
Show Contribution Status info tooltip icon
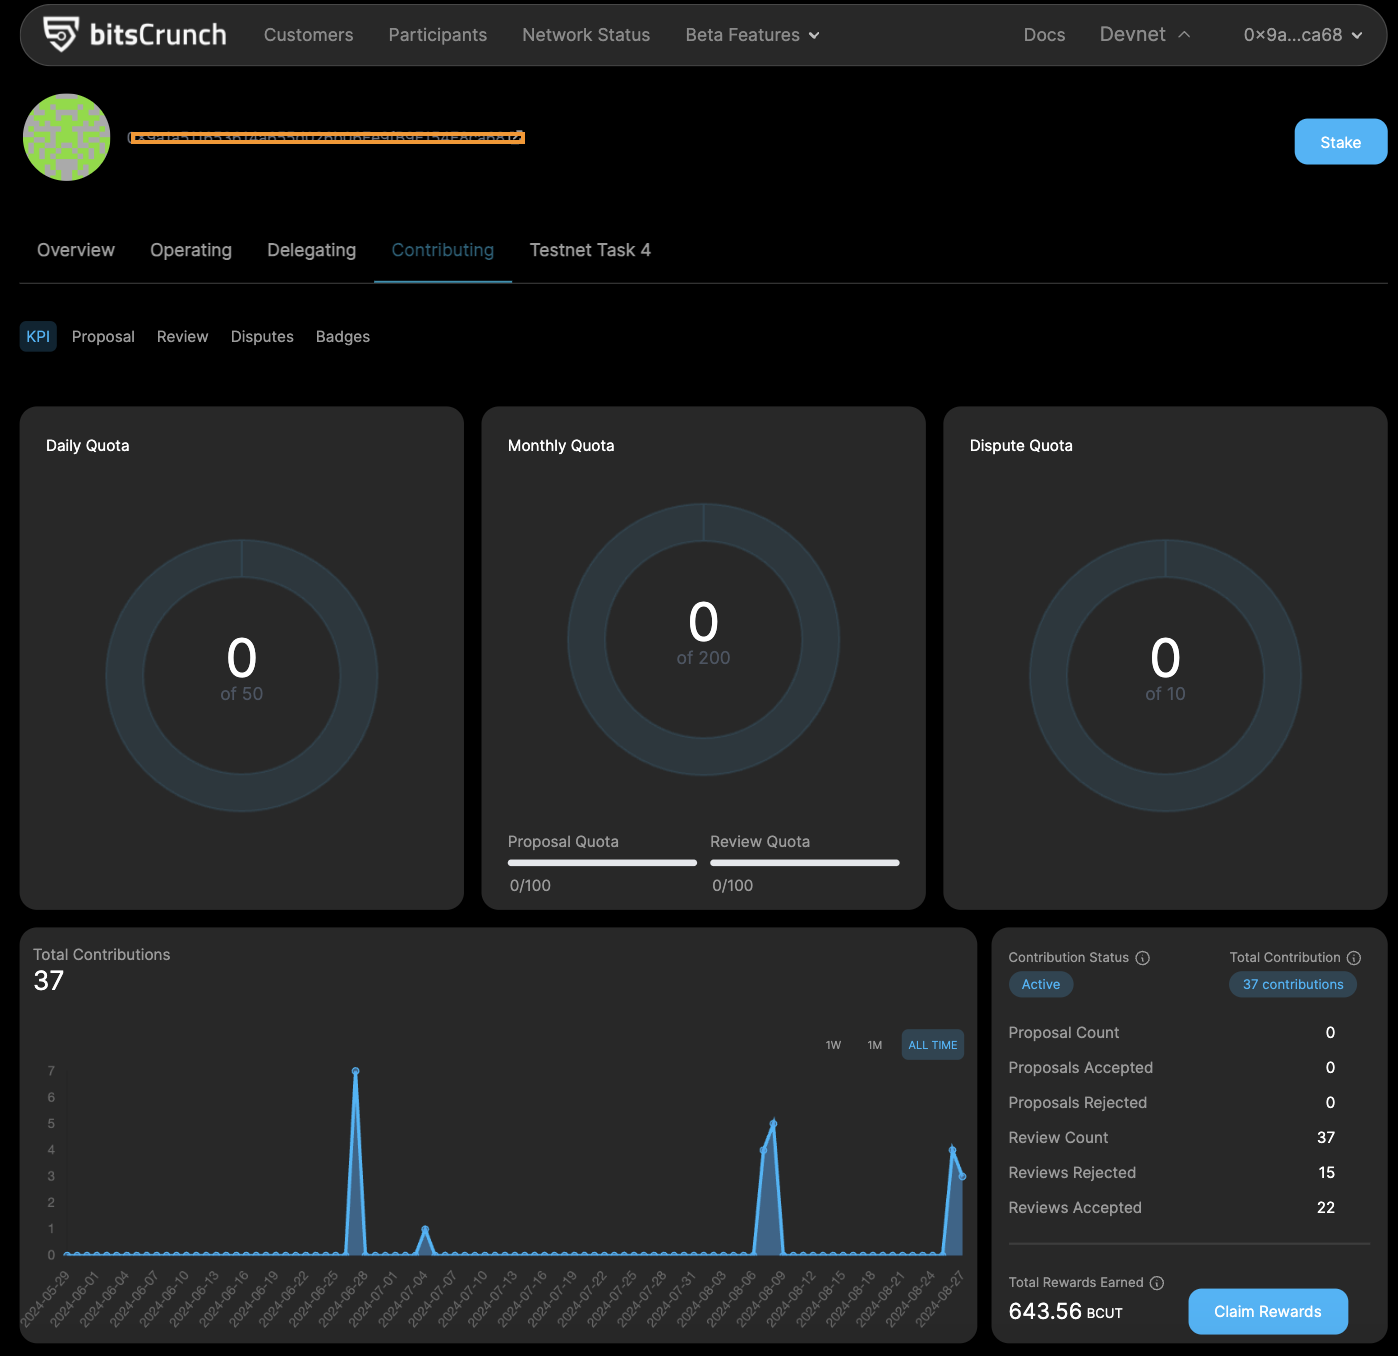(x=1142, y=958)
